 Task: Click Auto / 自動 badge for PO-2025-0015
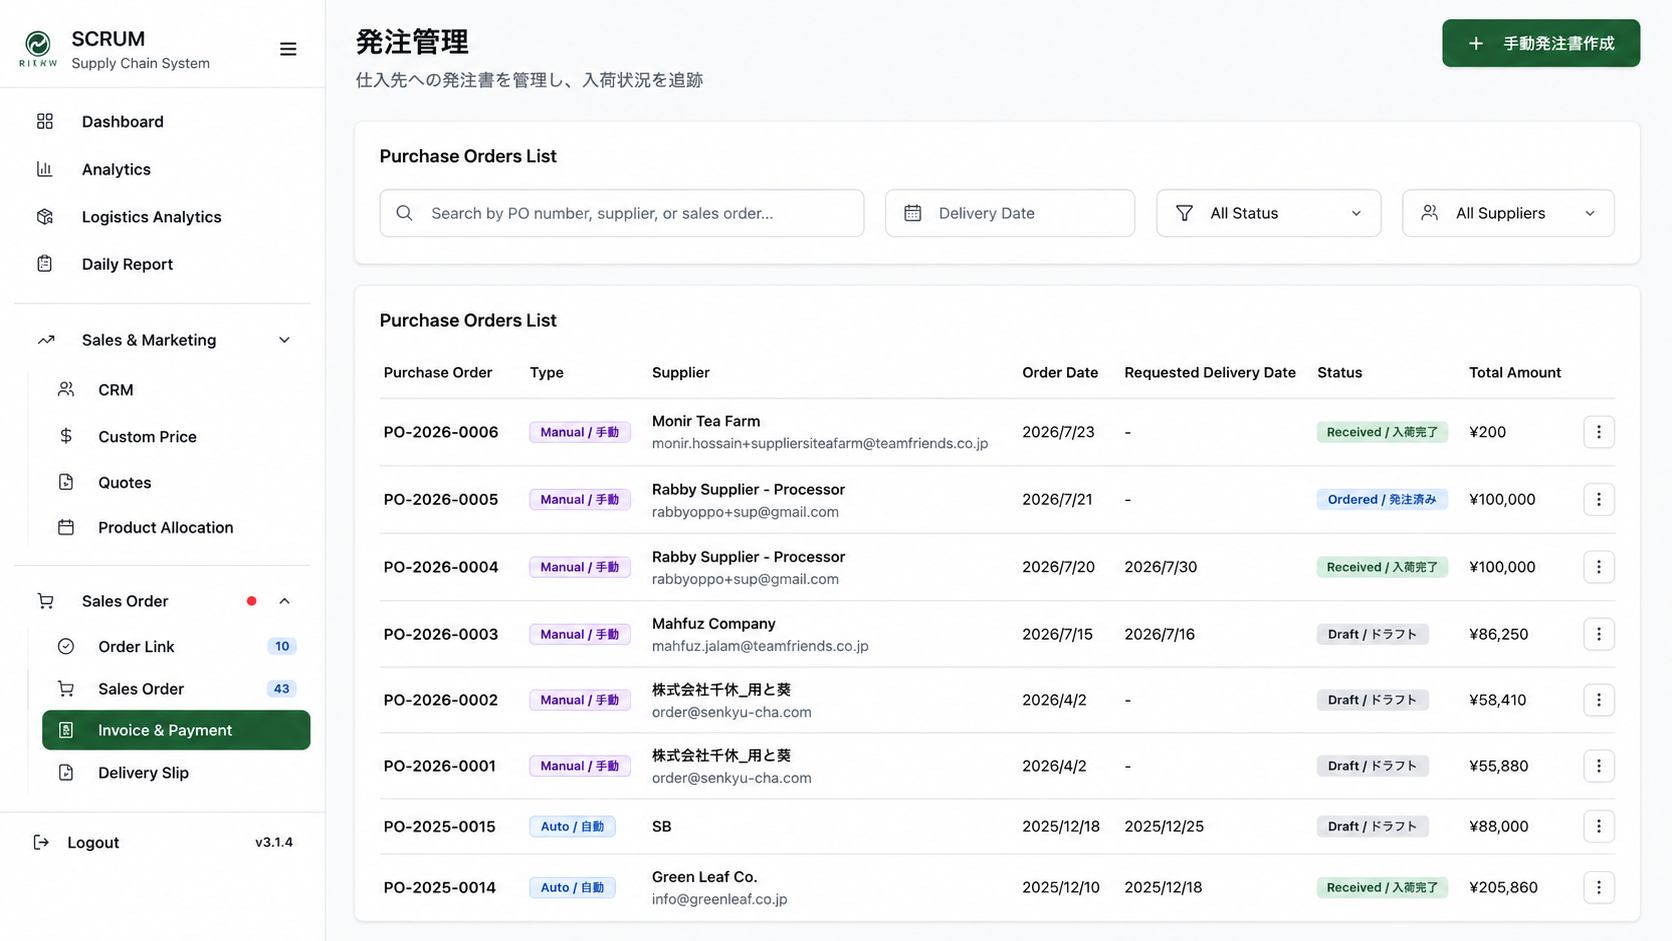[572, 826]
